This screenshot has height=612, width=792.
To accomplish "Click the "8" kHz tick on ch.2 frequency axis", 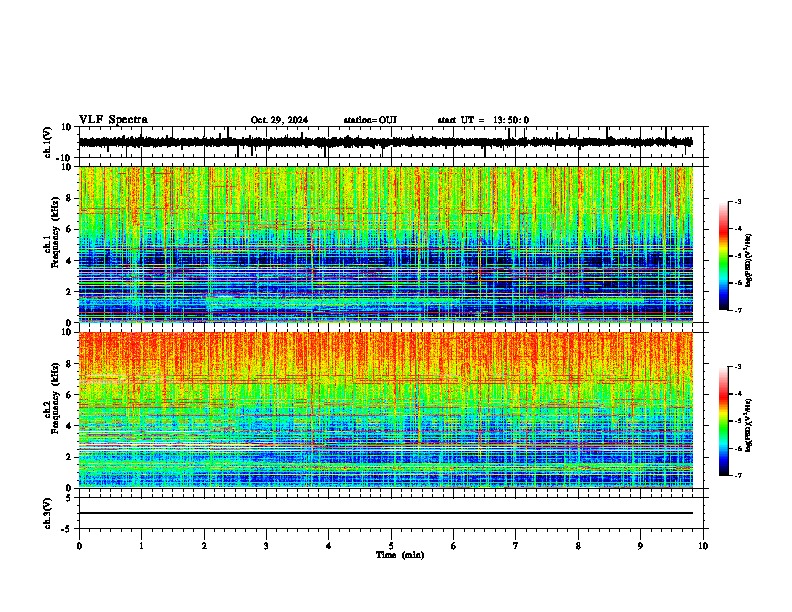I will click(69, 364).
